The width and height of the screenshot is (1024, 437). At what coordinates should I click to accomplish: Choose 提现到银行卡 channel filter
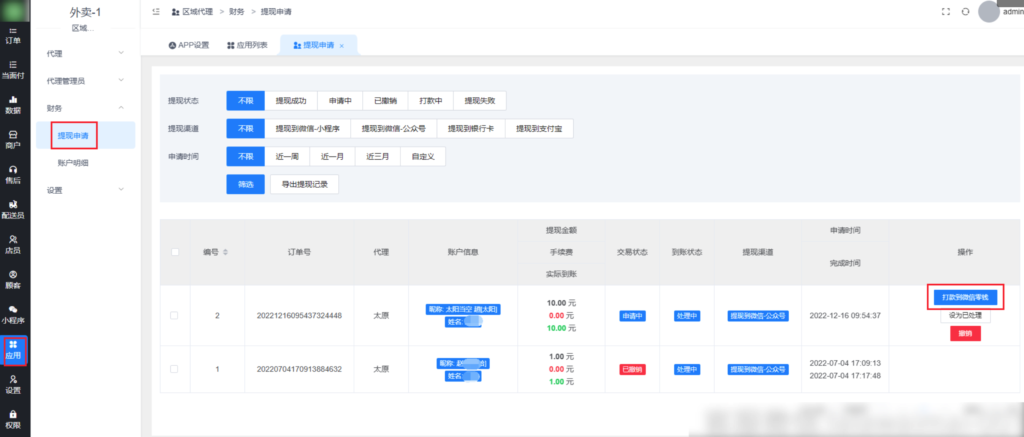(471, 129)
